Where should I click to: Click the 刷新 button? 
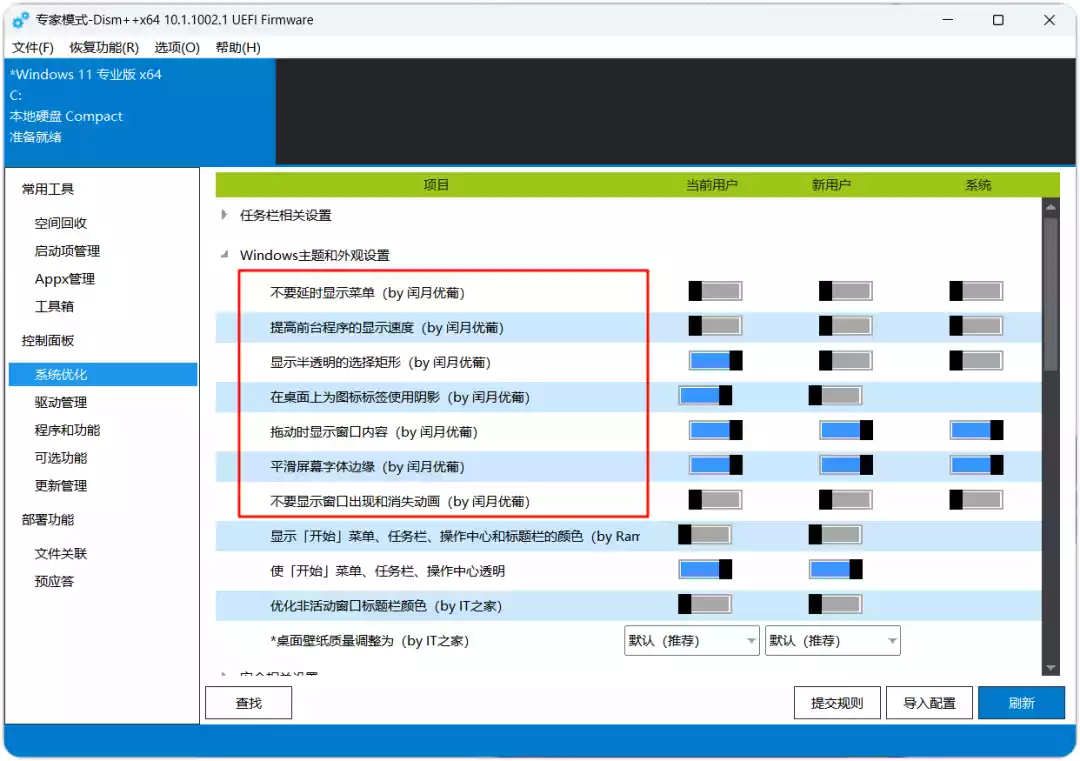click(1021, 703)
